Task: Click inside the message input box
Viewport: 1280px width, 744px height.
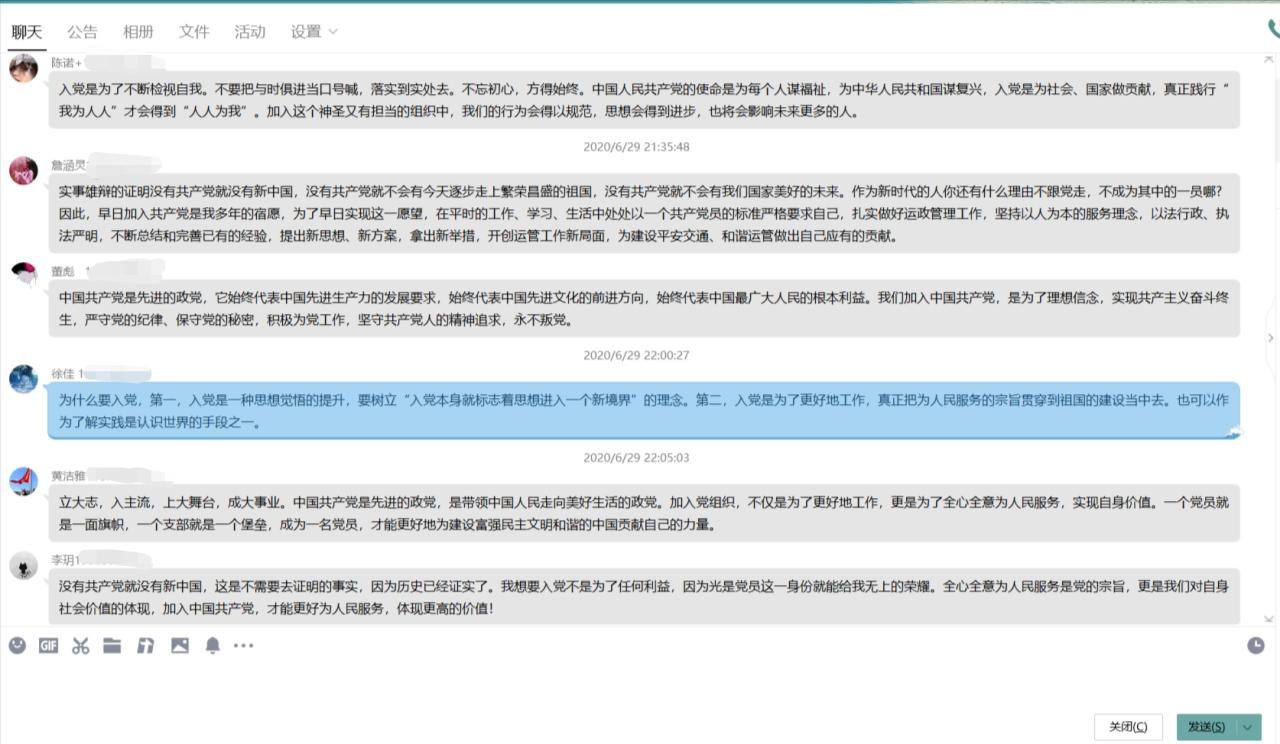Action: [x=640, y=685]
